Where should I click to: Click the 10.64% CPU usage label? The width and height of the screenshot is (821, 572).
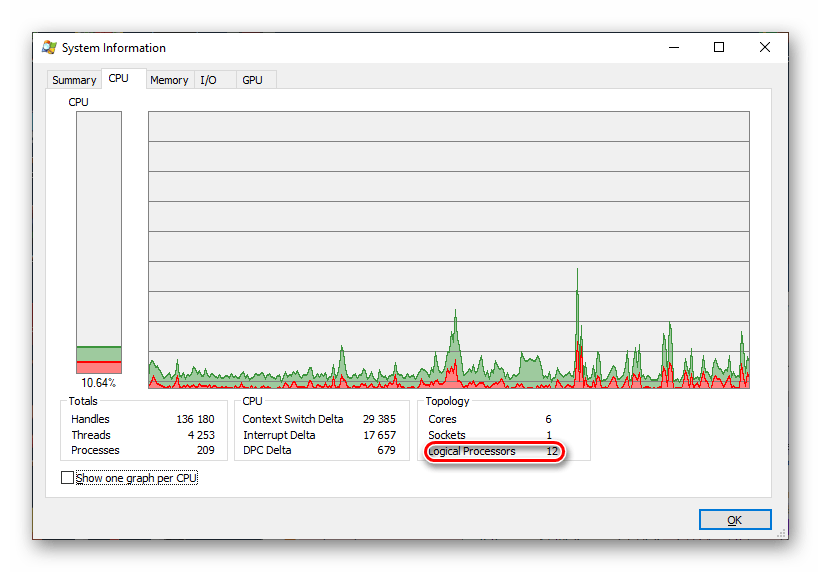click(98, 383)
